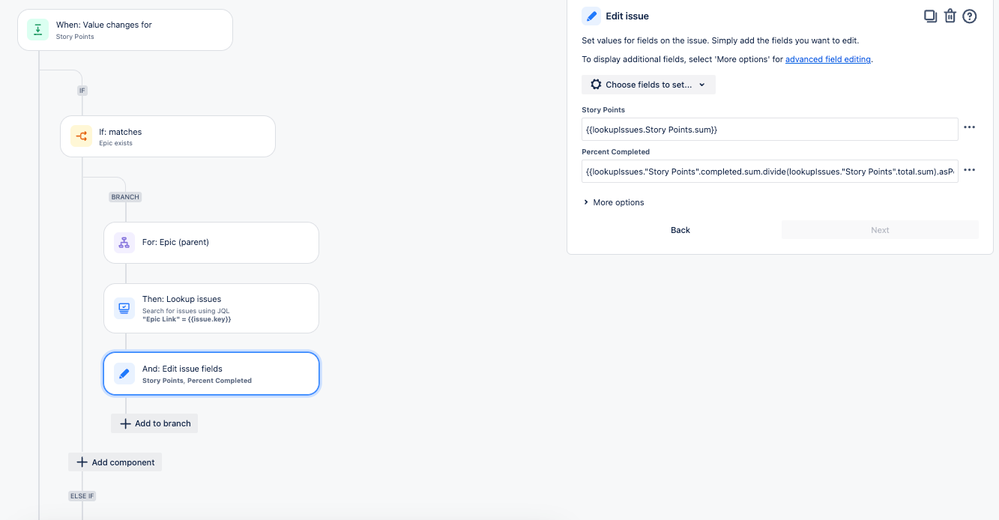Expand More options section
The width and height of the screenshot is (999, 520).
(613, 202)
